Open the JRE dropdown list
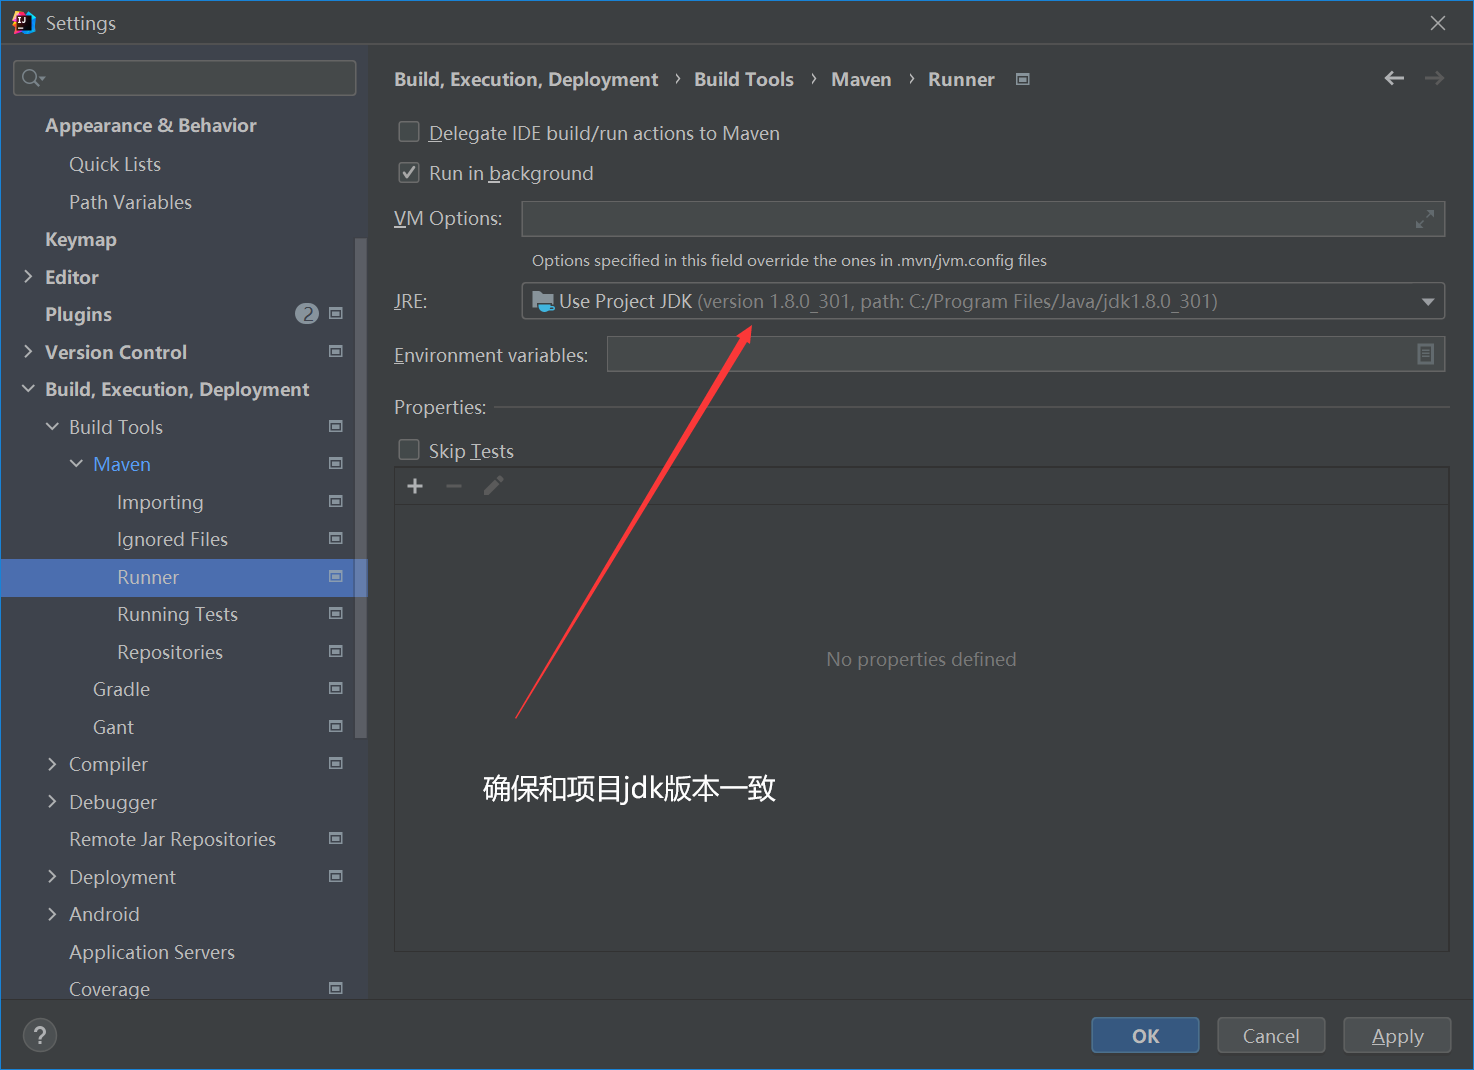 tap(1427, 301)
